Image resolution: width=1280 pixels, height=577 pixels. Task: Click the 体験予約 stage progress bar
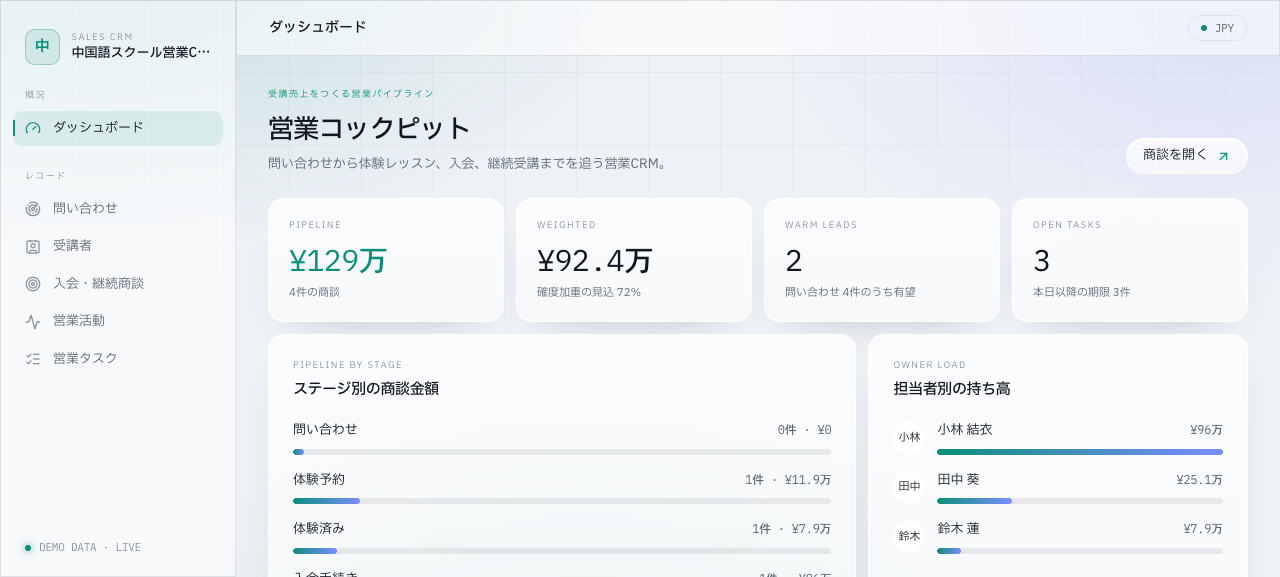(x=562, y=500)
